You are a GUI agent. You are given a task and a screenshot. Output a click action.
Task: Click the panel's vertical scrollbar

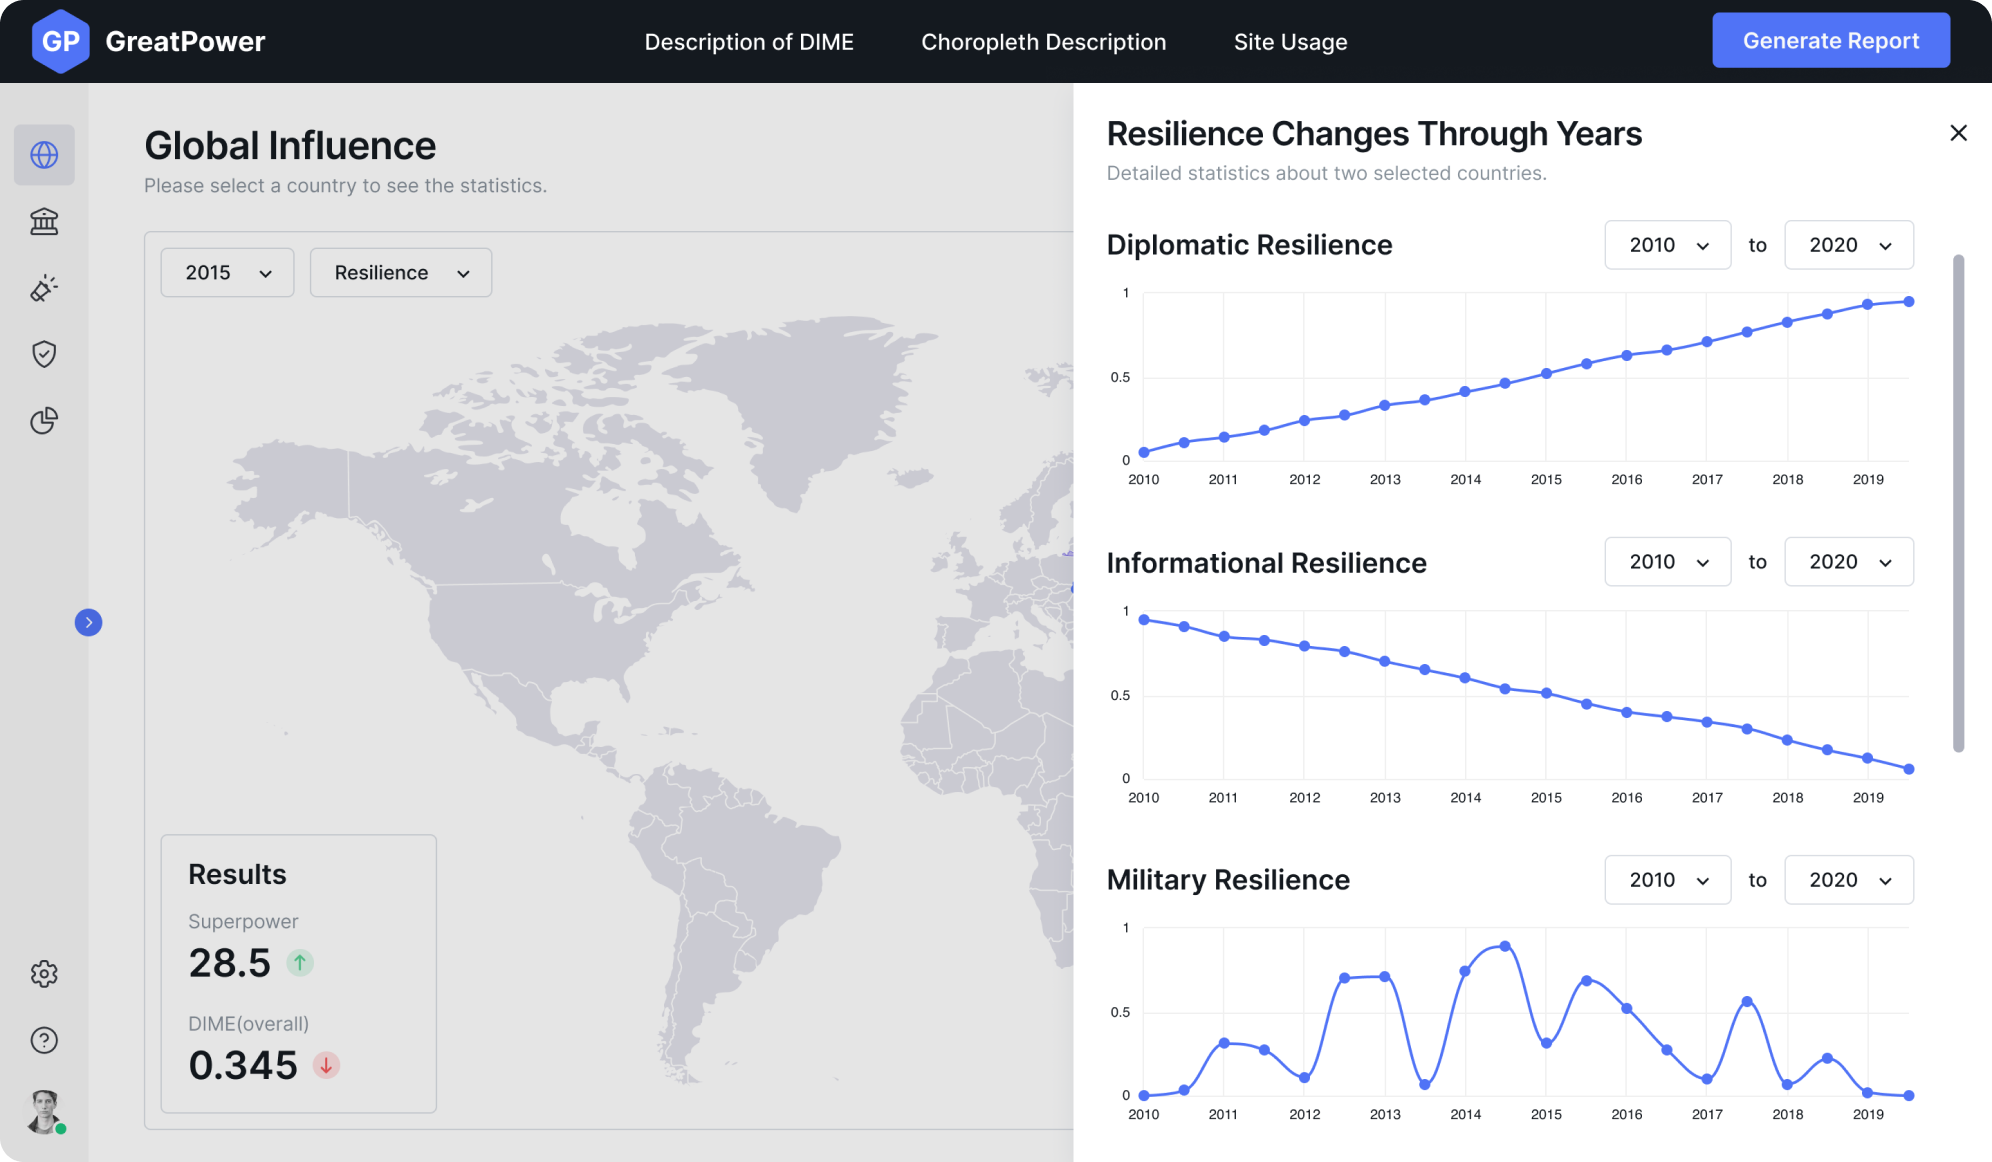pos(1958,502)
